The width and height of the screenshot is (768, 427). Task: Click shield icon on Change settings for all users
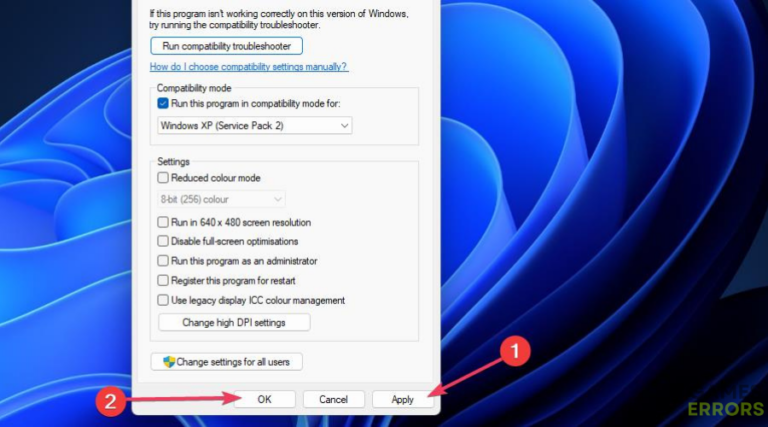(x=169, y=362)
